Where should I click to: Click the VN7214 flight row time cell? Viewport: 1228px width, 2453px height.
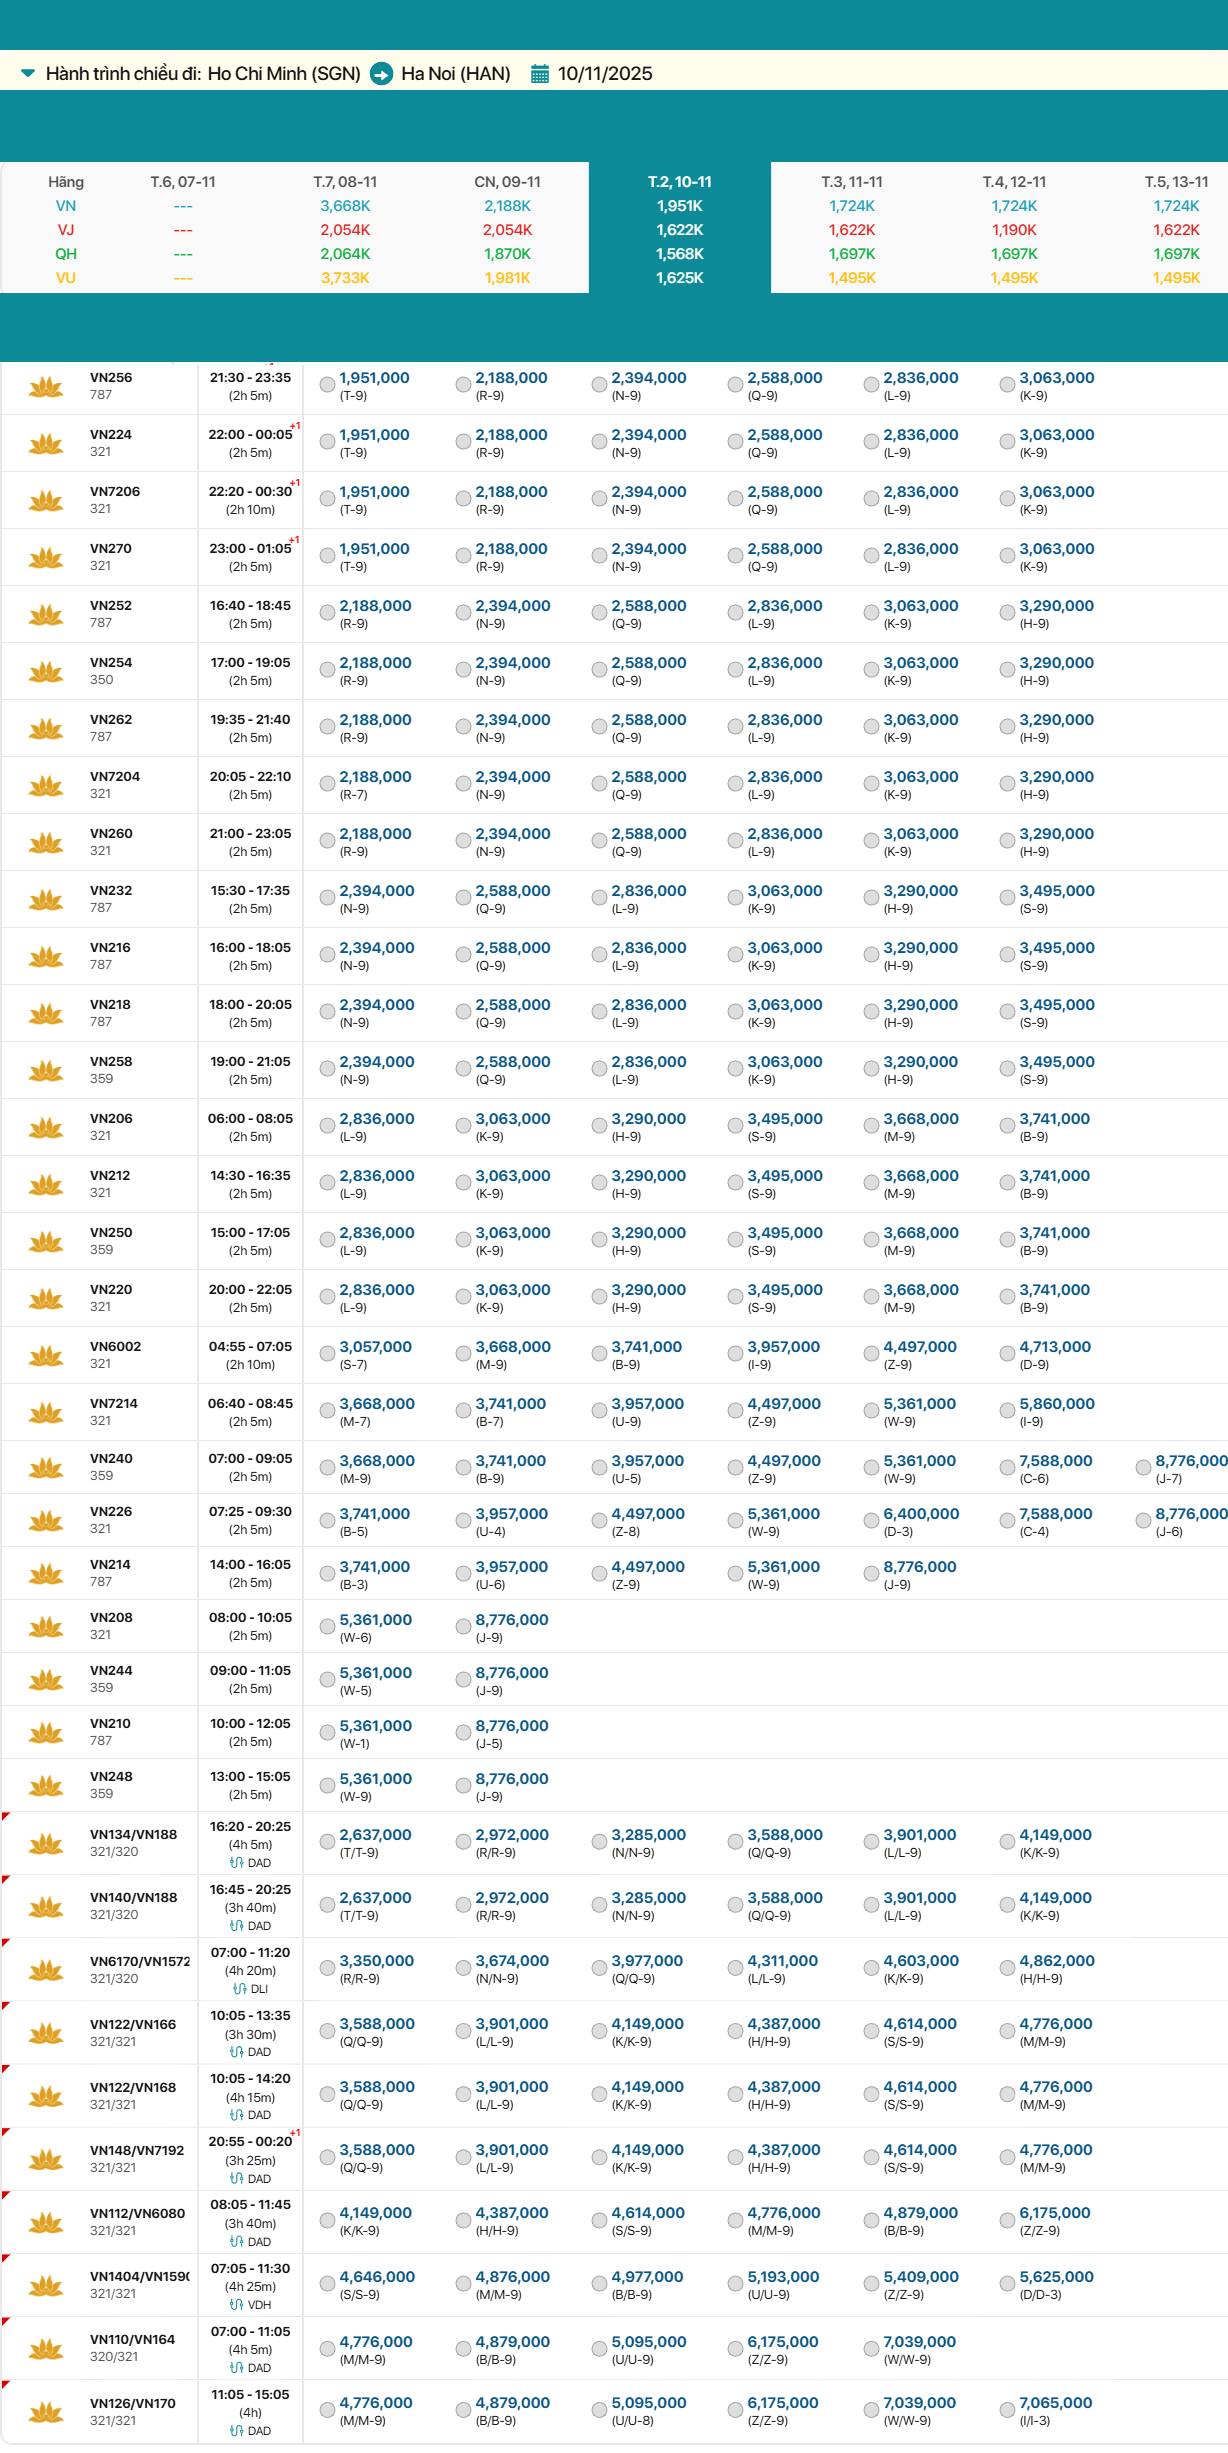250,1412
